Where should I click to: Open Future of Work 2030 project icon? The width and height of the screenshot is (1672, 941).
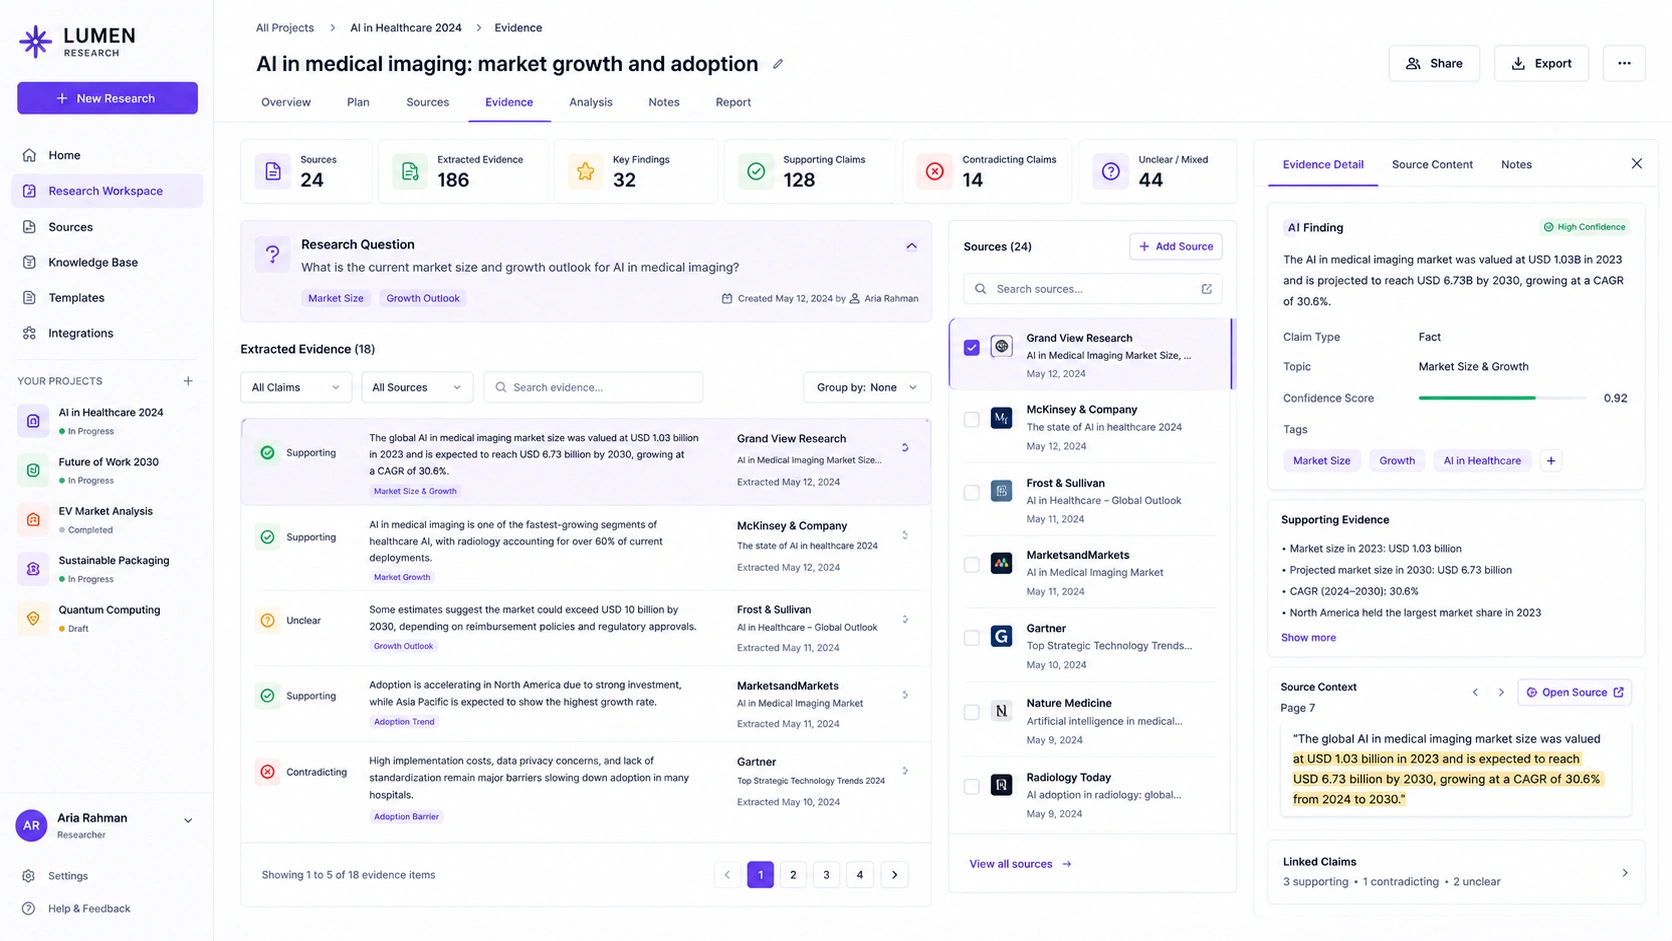pos(33,470)
